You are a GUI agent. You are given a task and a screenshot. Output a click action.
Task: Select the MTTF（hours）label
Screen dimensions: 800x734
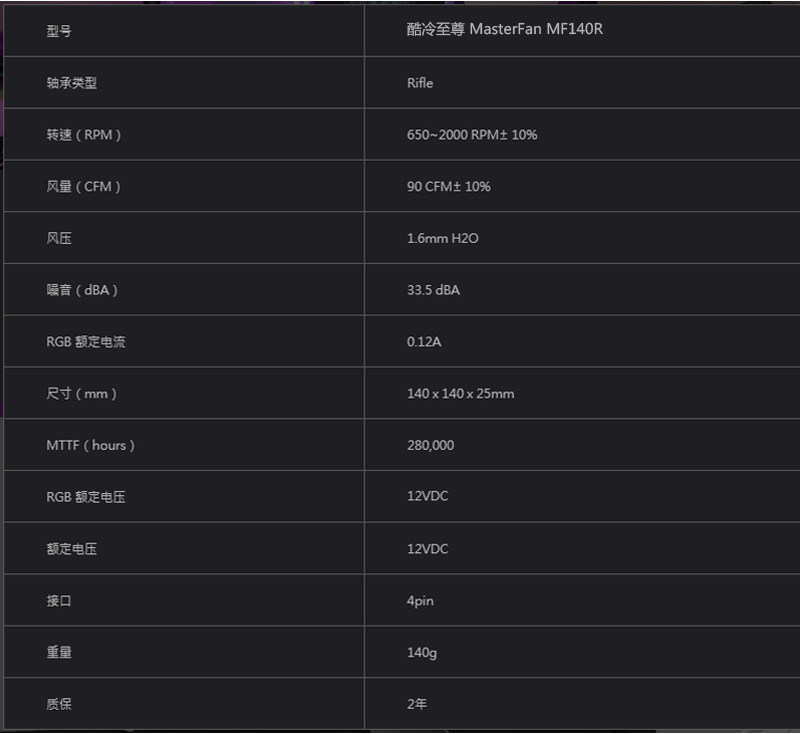(x=90, y=445)
